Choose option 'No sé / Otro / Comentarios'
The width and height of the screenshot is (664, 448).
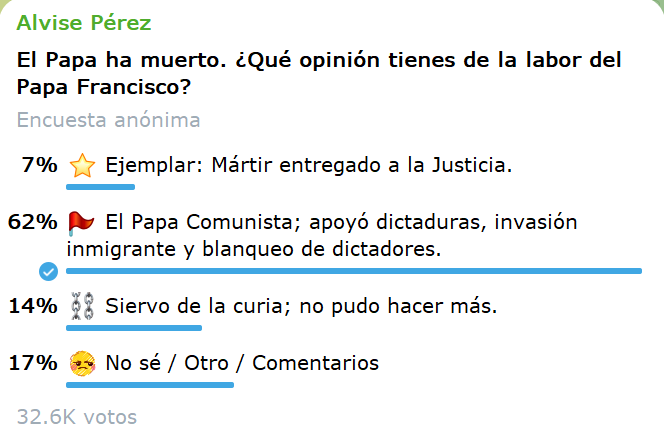click(x=242, y=363)
